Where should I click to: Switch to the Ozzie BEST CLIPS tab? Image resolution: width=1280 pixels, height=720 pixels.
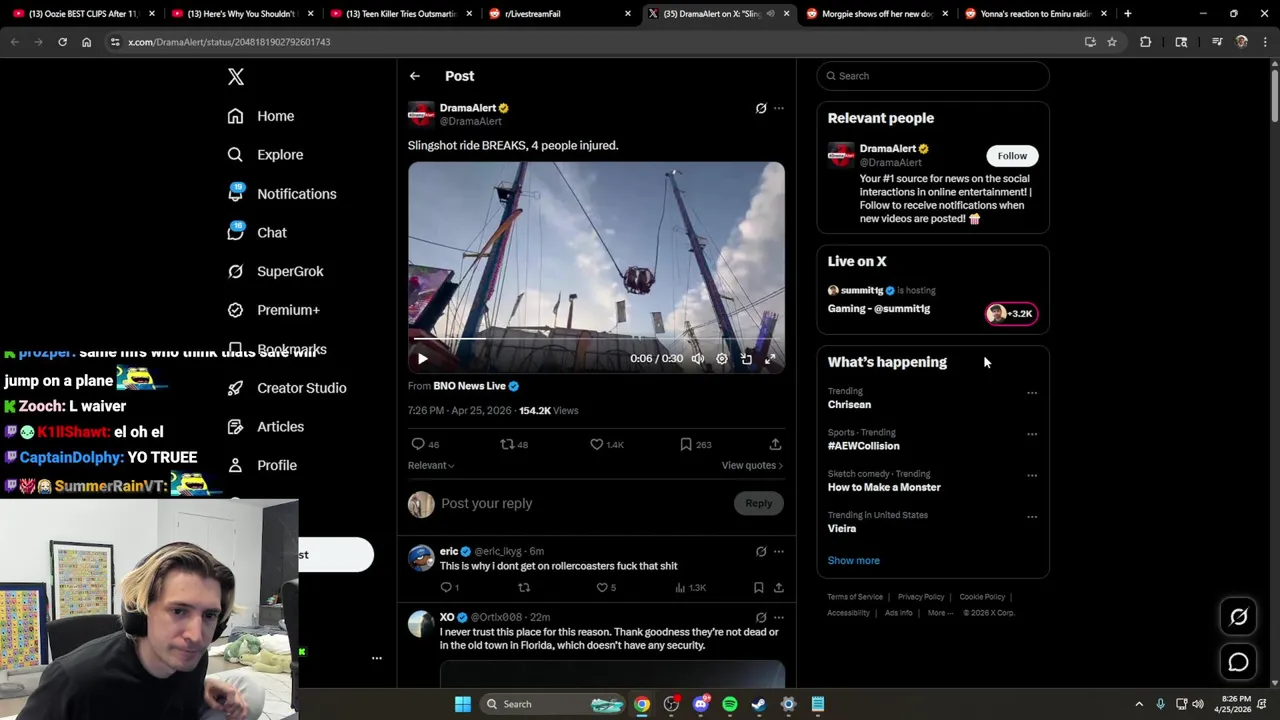pos(84,14)
